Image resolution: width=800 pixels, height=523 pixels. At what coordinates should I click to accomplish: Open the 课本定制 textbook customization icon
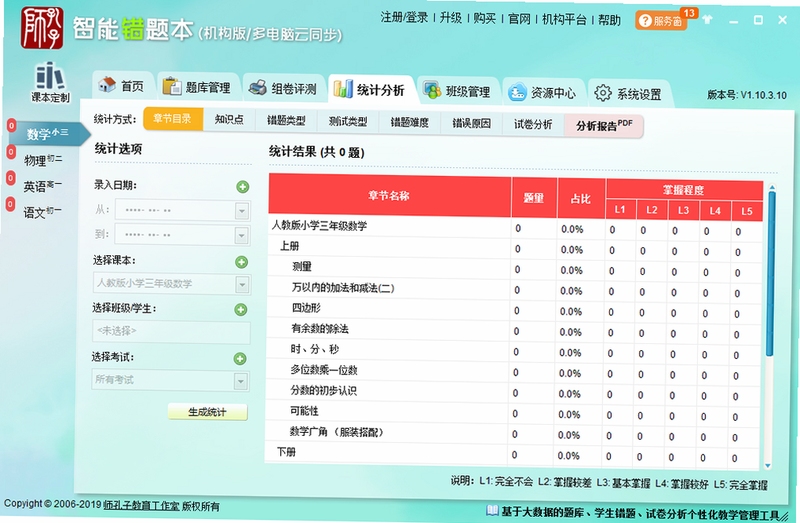click(50, 82)
